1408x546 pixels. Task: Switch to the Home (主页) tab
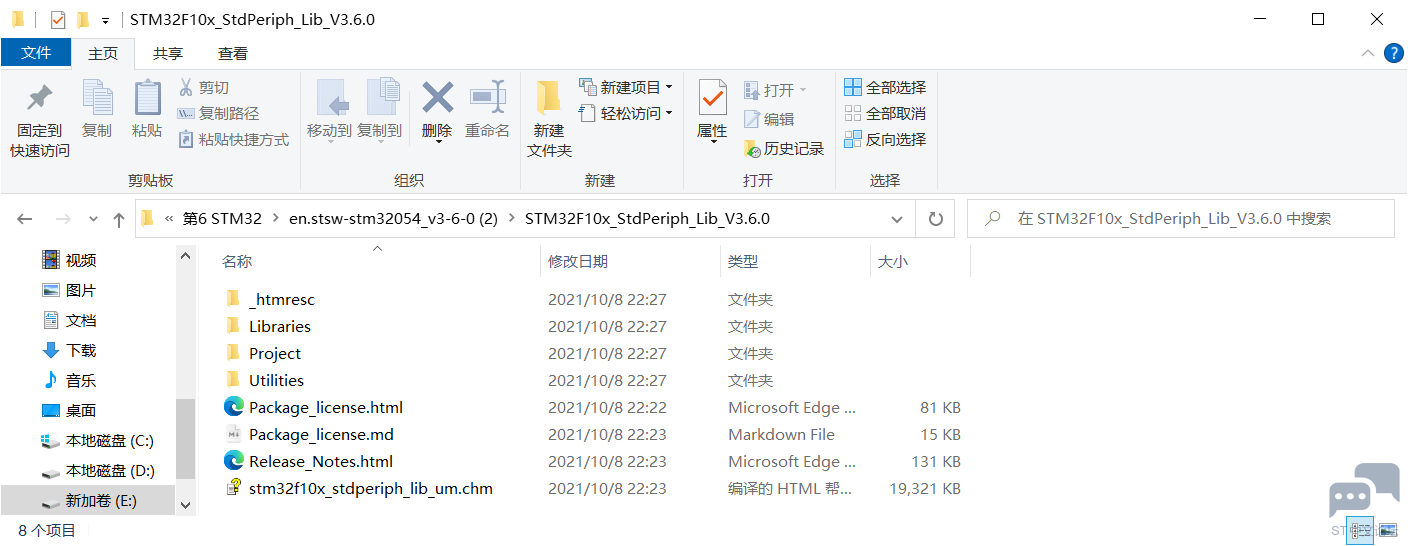[103, 53]
